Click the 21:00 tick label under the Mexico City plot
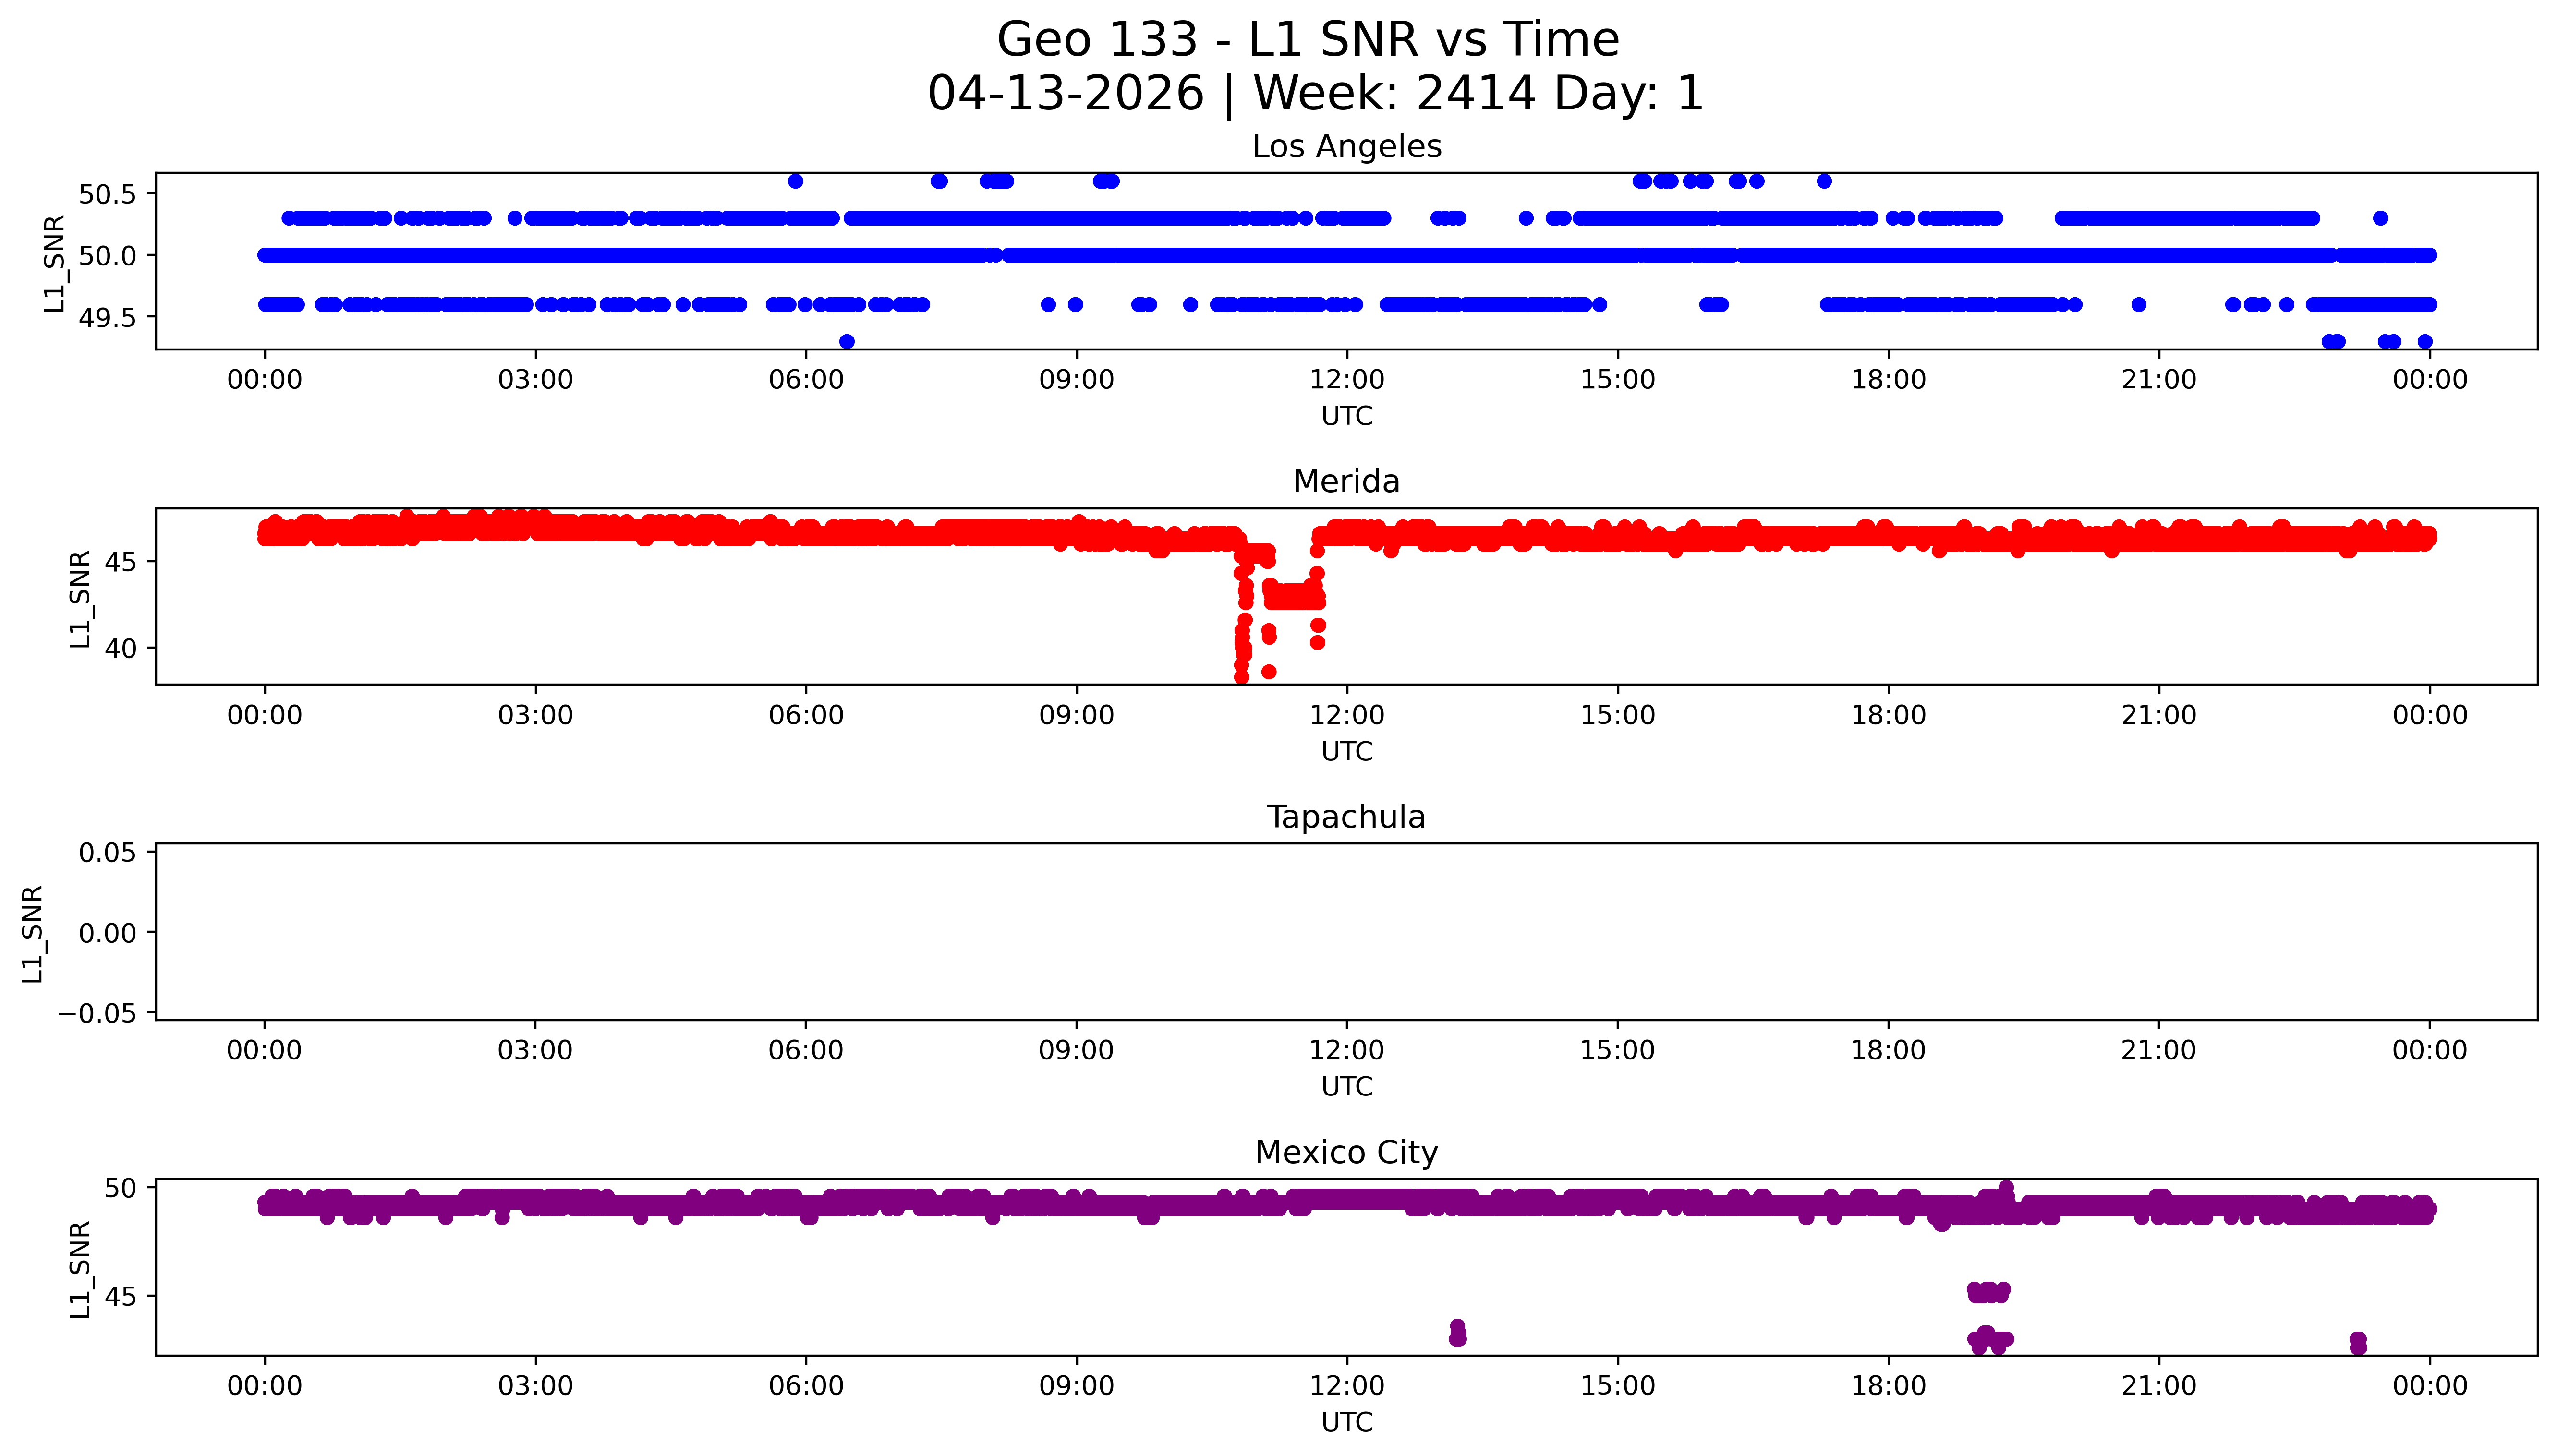 coord(2158,1386)
